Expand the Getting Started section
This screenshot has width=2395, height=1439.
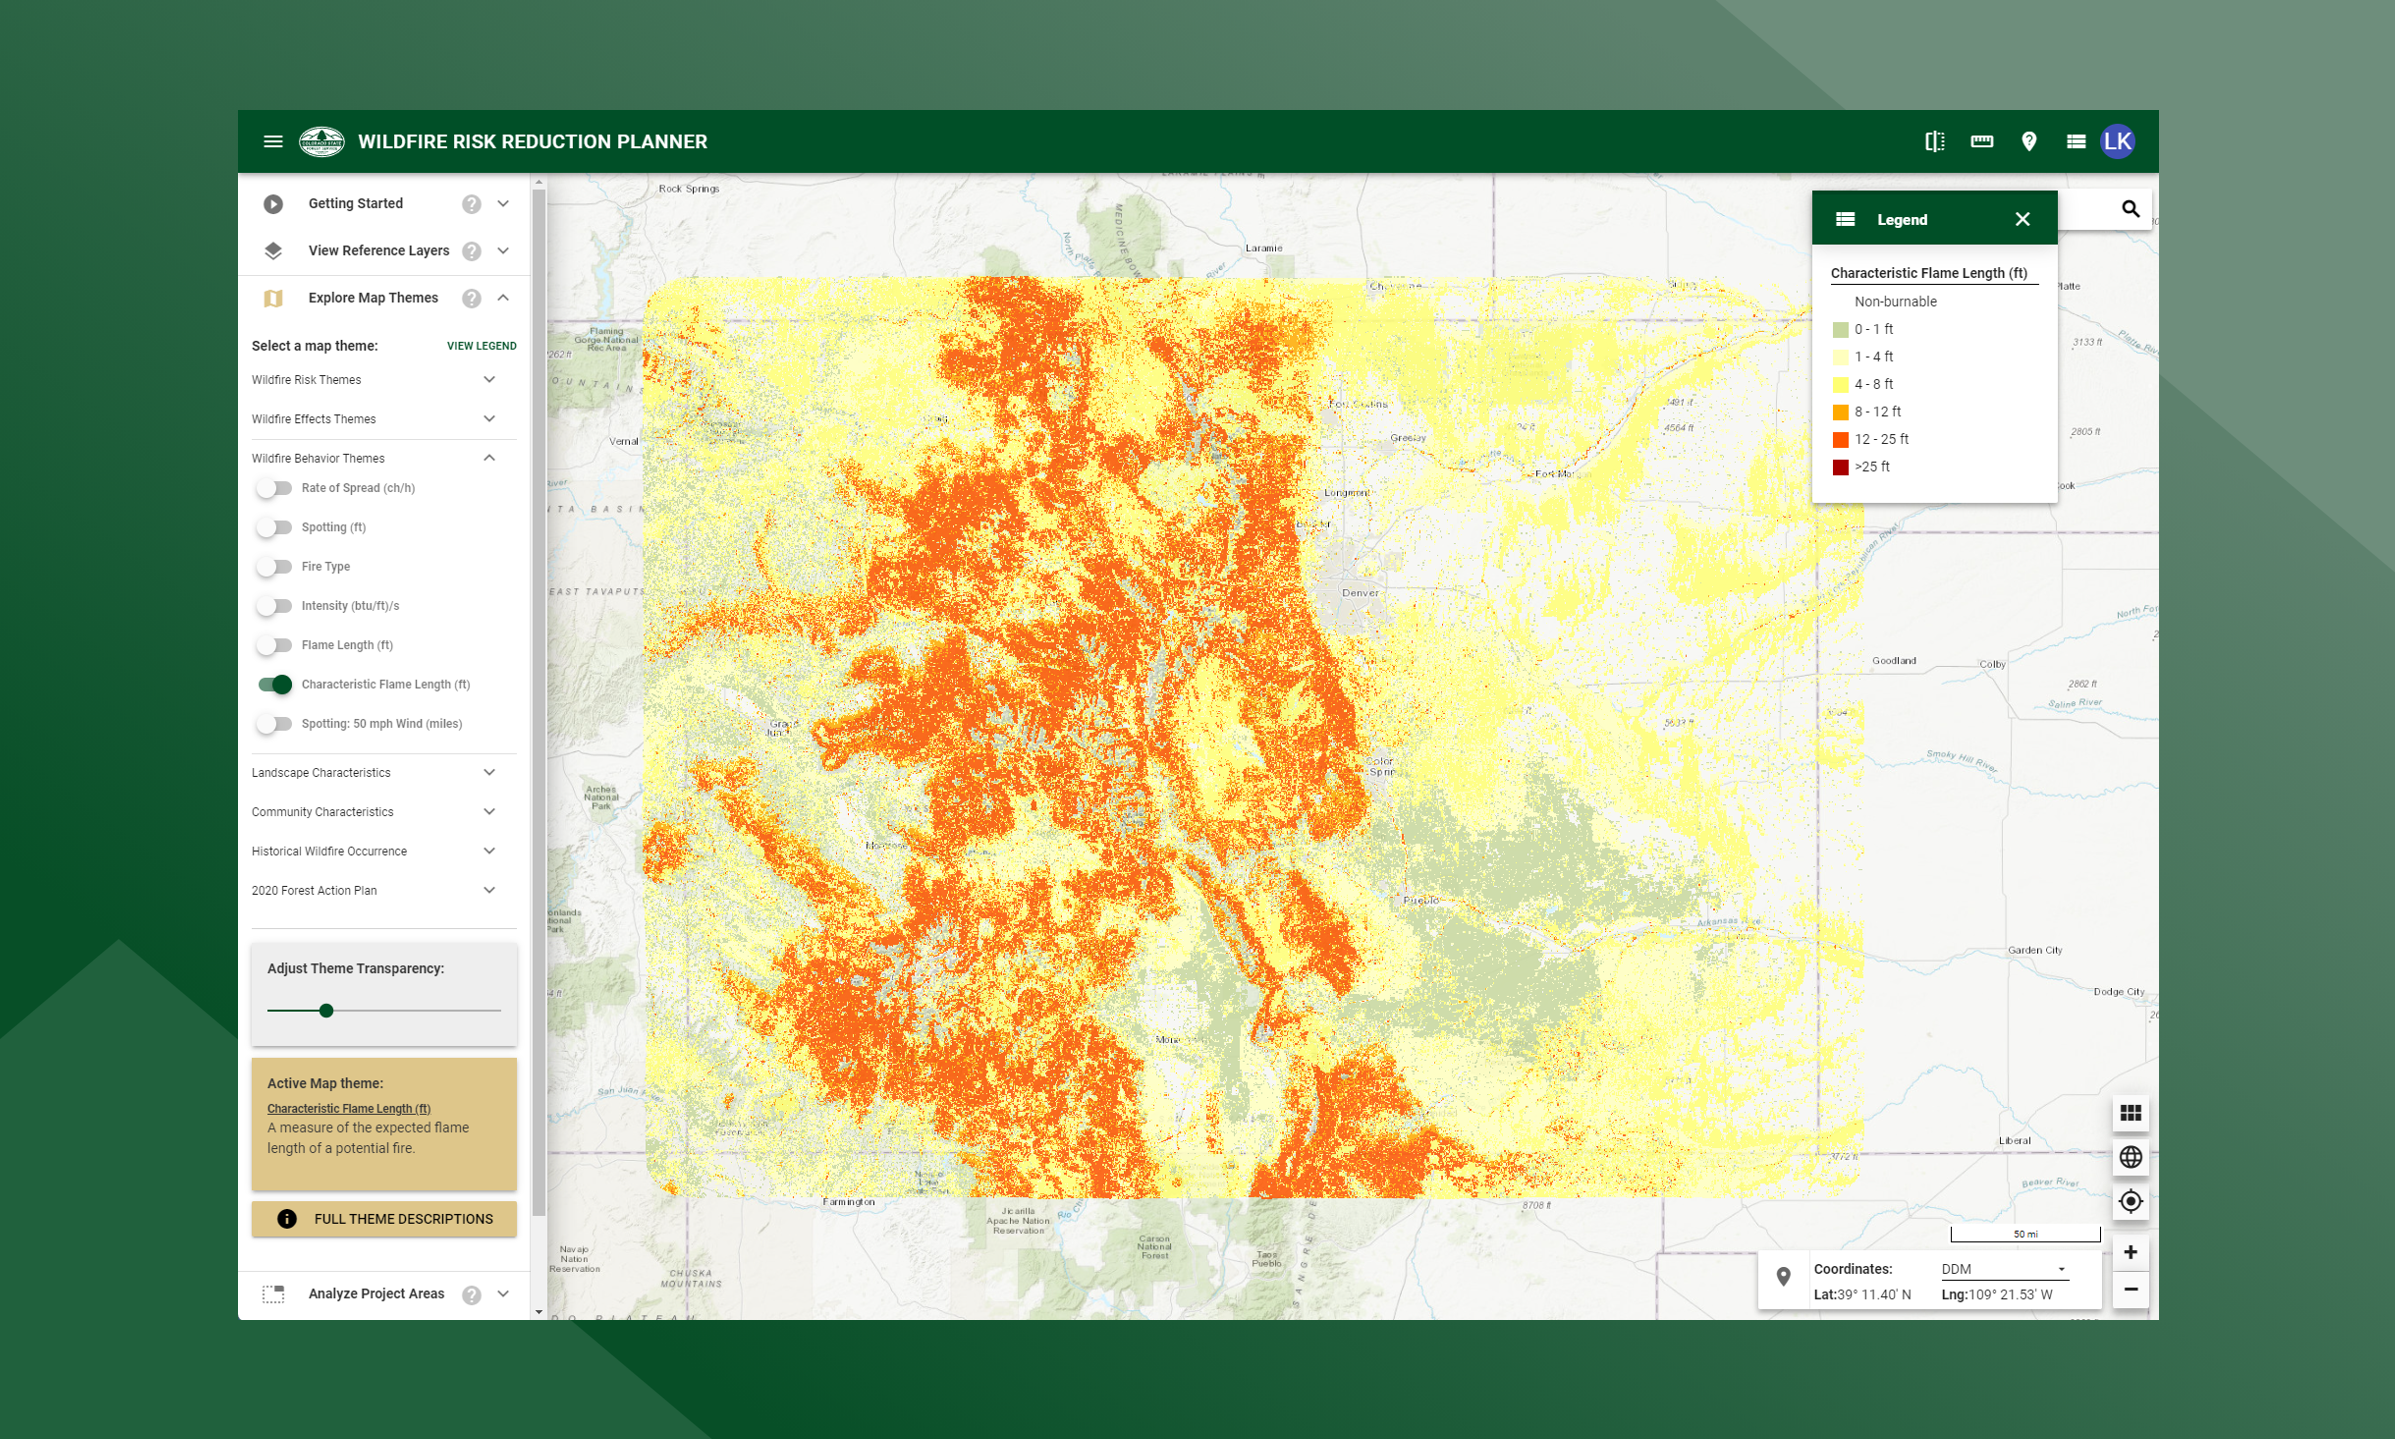coord(503,204)
